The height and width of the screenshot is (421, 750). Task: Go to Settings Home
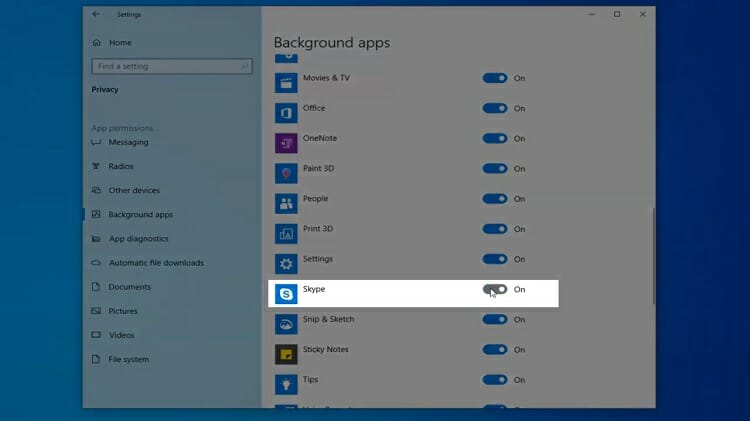pos(120,43)
